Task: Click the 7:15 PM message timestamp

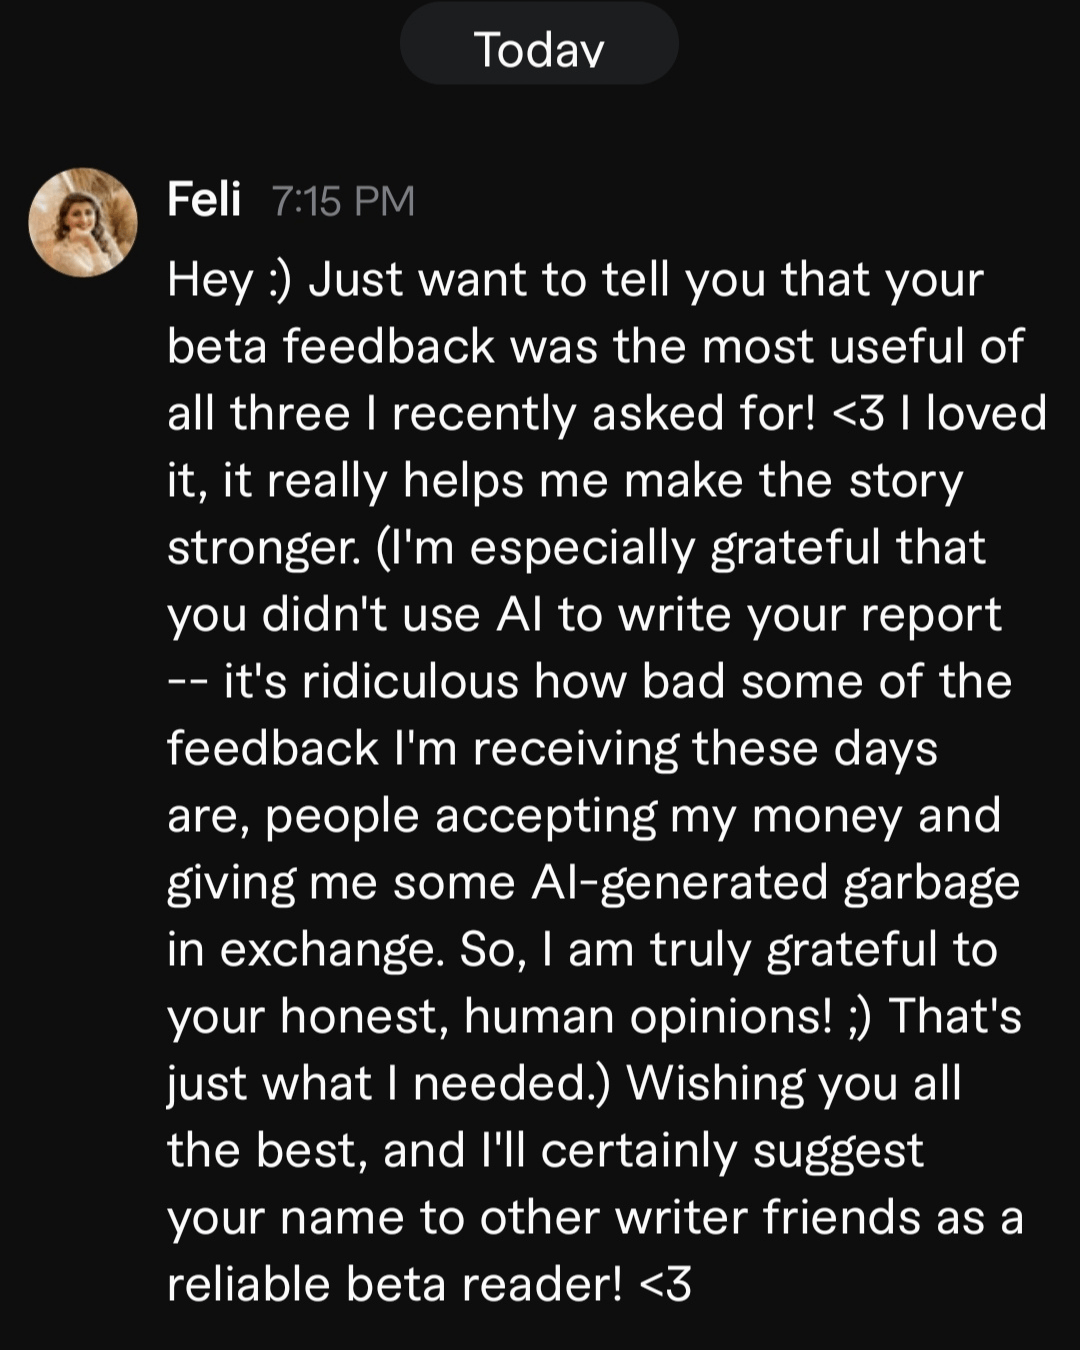Action: click(x=342, y=201)
